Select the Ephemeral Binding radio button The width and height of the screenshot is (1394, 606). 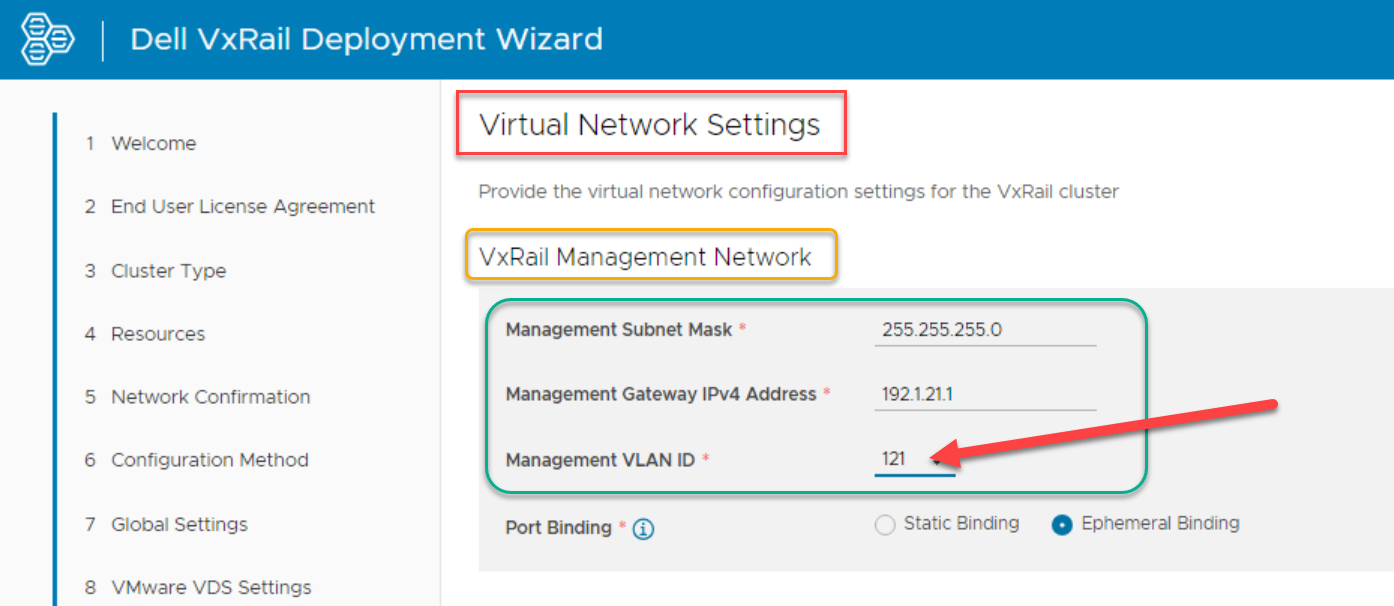(x=1062, y=525)
